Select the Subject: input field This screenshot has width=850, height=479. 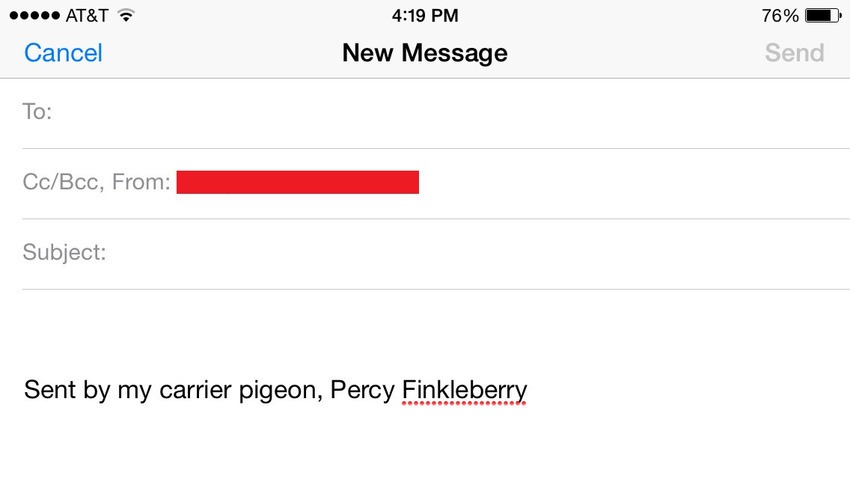[x=436, y=254]
